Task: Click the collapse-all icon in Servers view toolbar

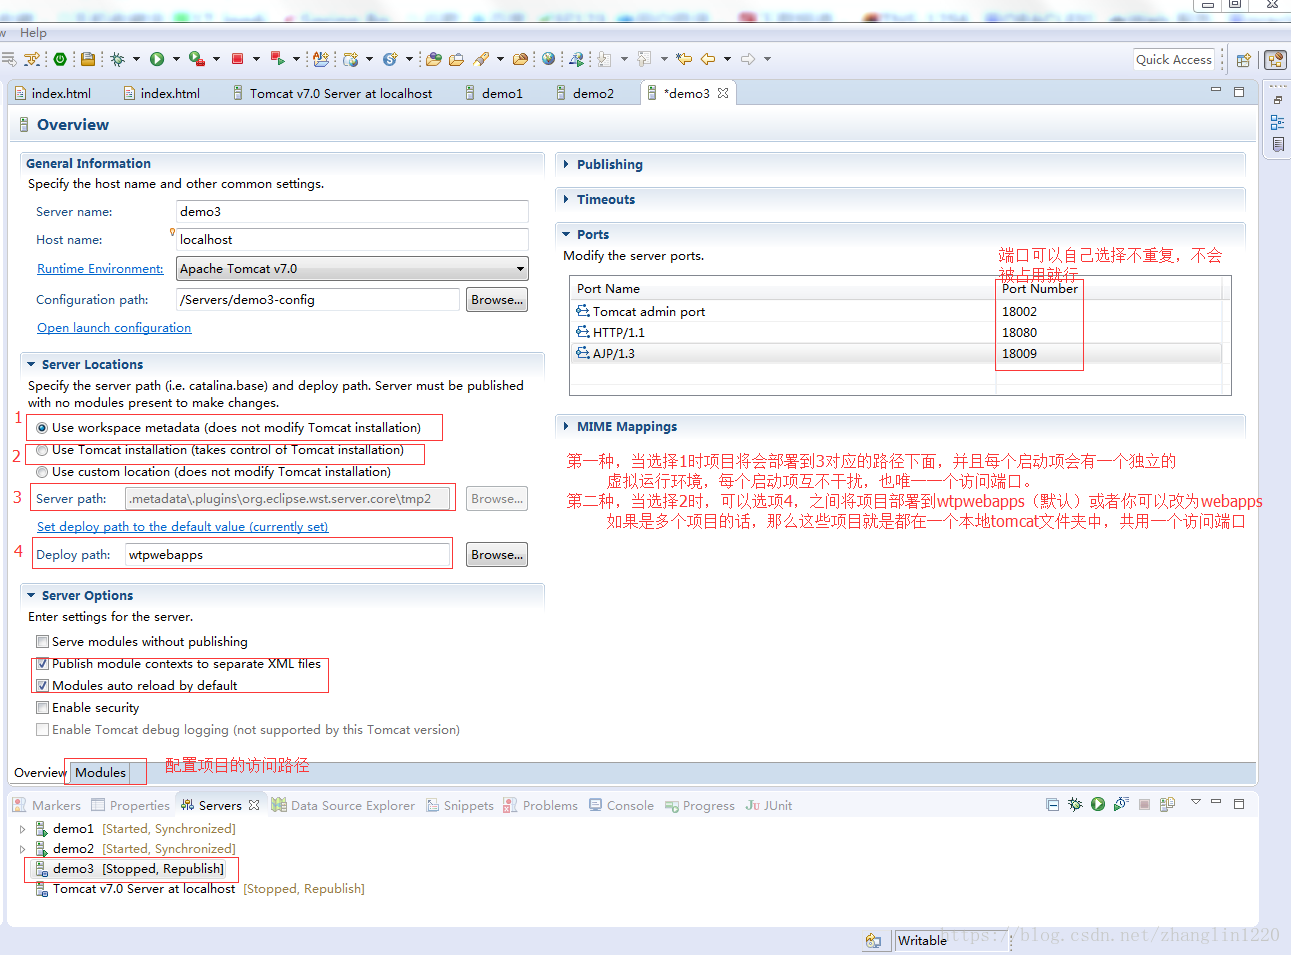Action: click(x=1052, y=804)
